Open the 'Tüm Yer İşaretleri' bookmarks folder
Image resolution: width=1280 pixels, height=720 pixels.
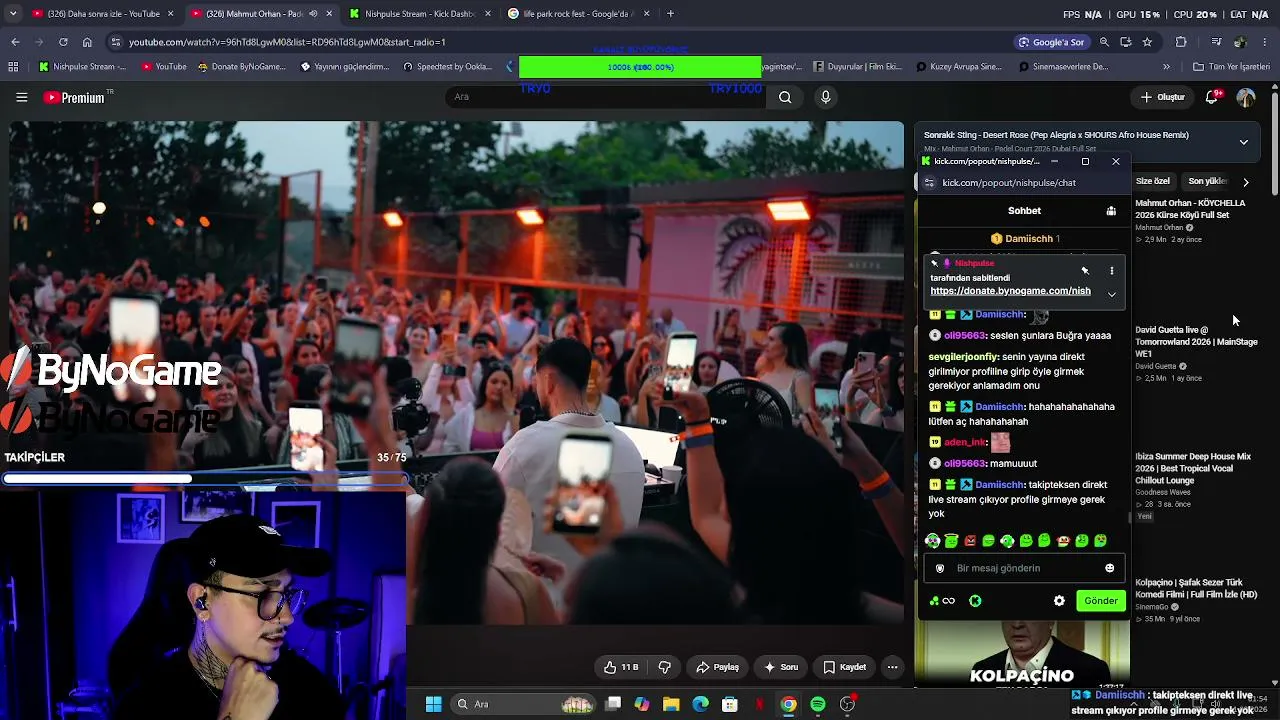tap(1231, 67)
